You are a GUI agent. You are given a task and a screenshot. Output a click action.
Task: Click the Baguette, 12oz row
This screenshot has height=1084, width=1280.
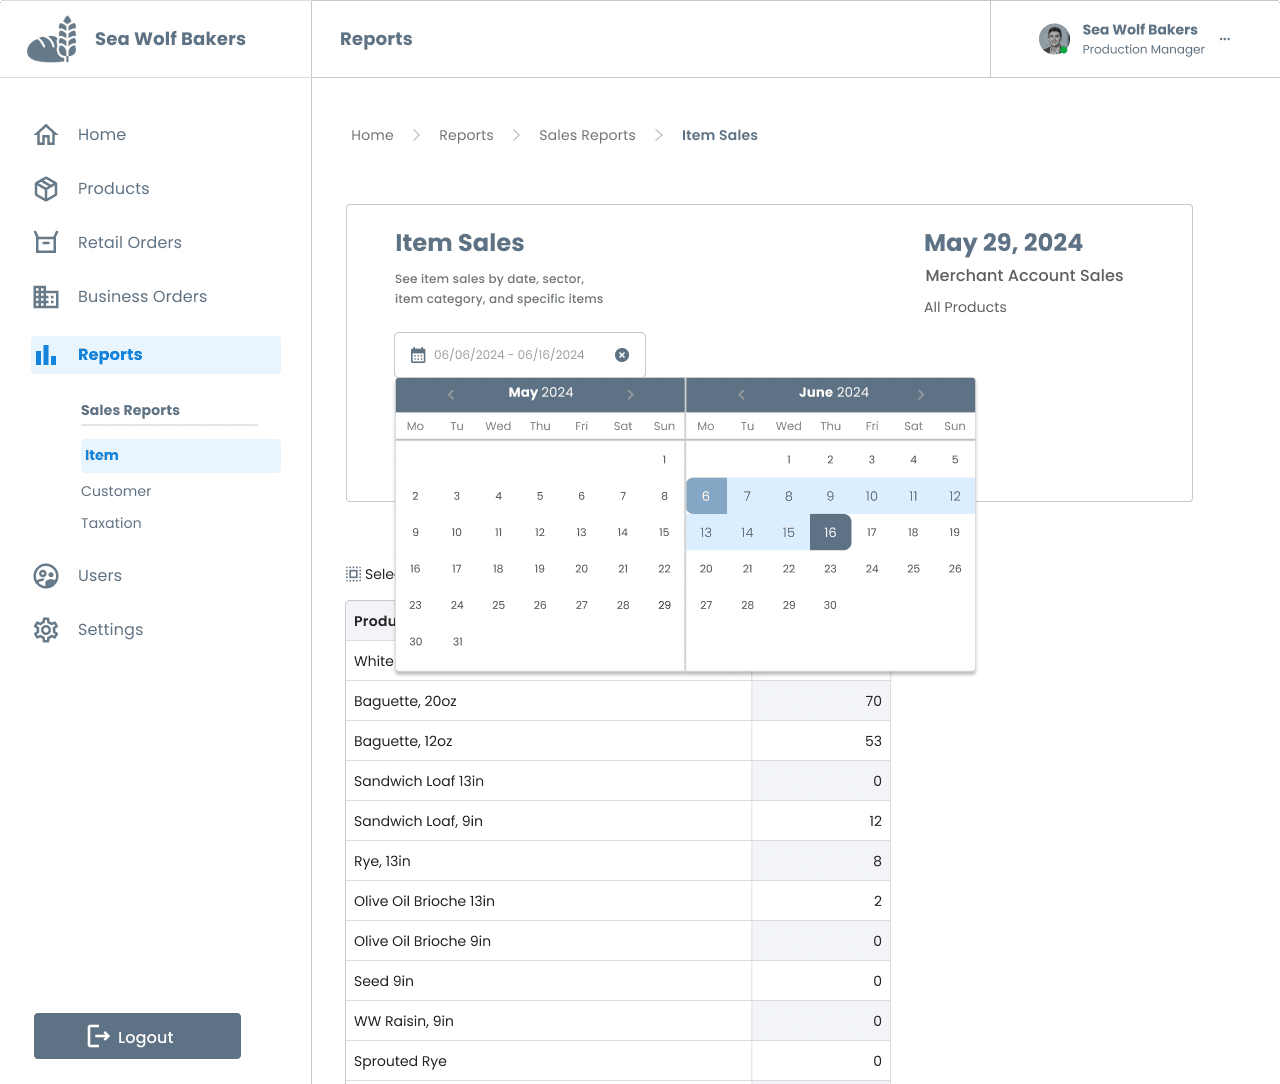point(618,741)
